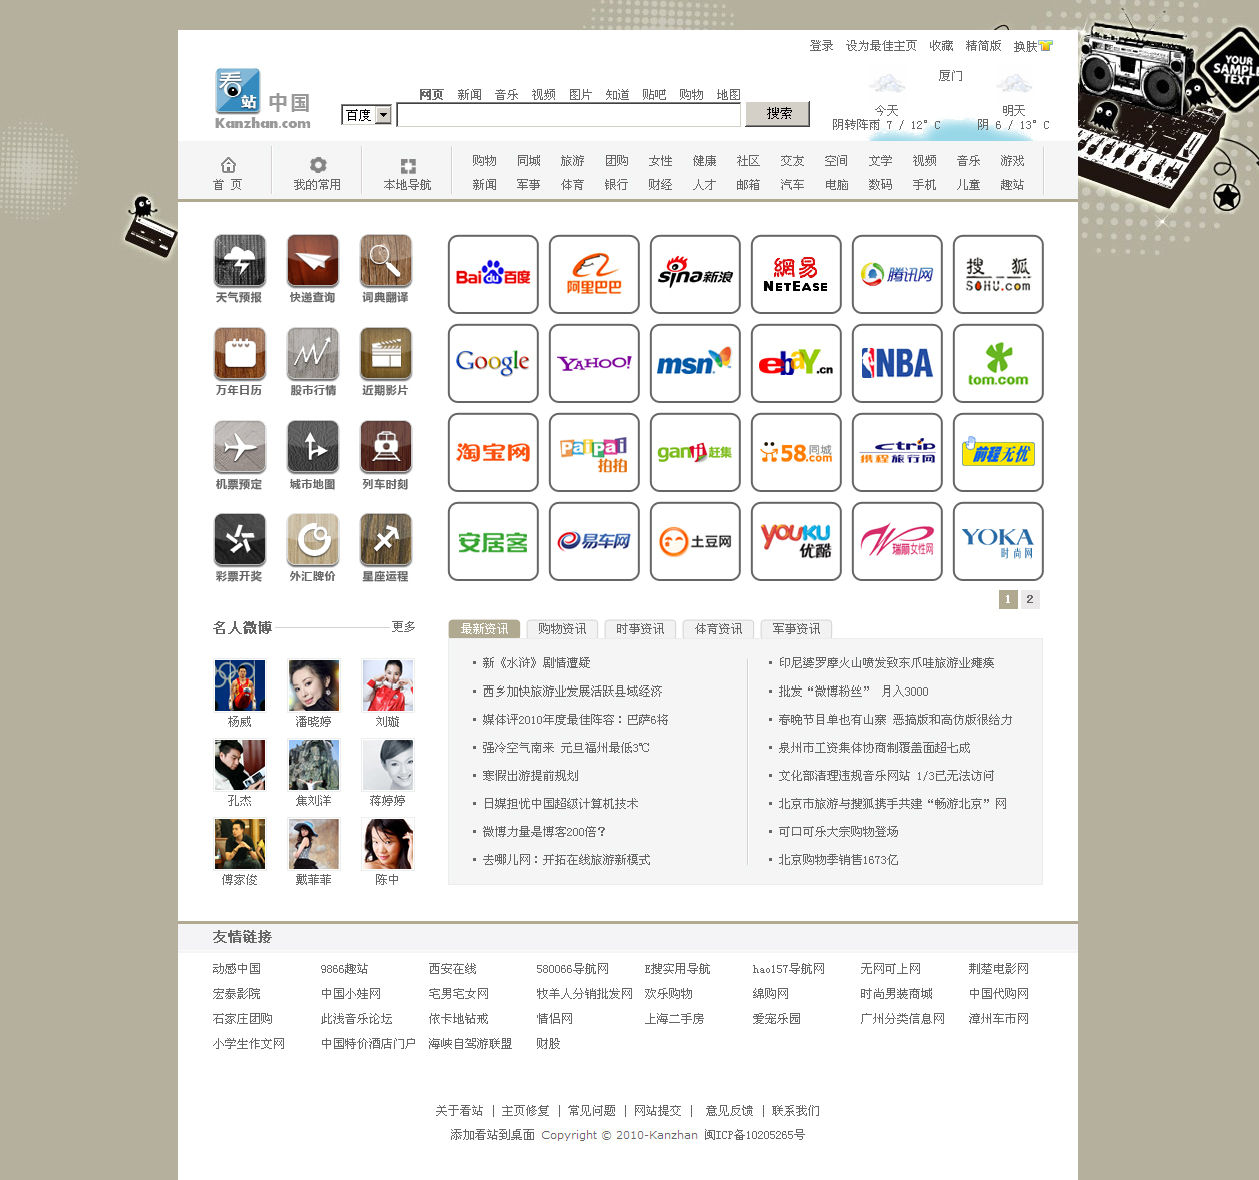1259x1180 pixels.
Task: Click the Kanzhan.com site logo
Action: [262, 98]
